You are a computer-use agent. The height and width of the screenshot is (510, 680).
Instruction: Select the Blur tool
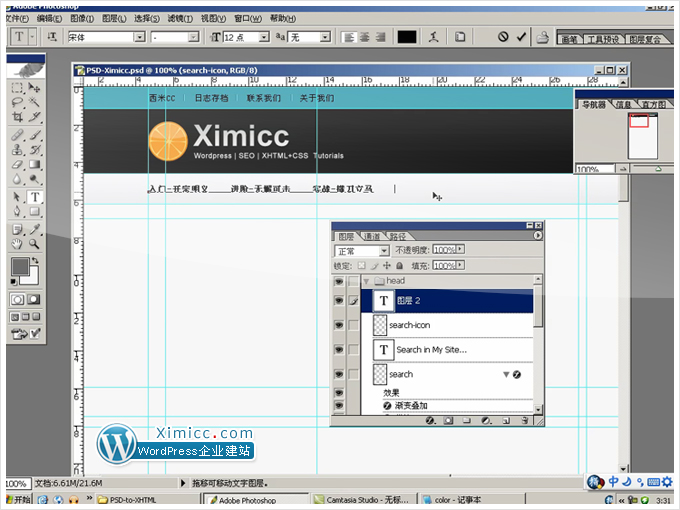pyautogui.click(x=17, y=179)
